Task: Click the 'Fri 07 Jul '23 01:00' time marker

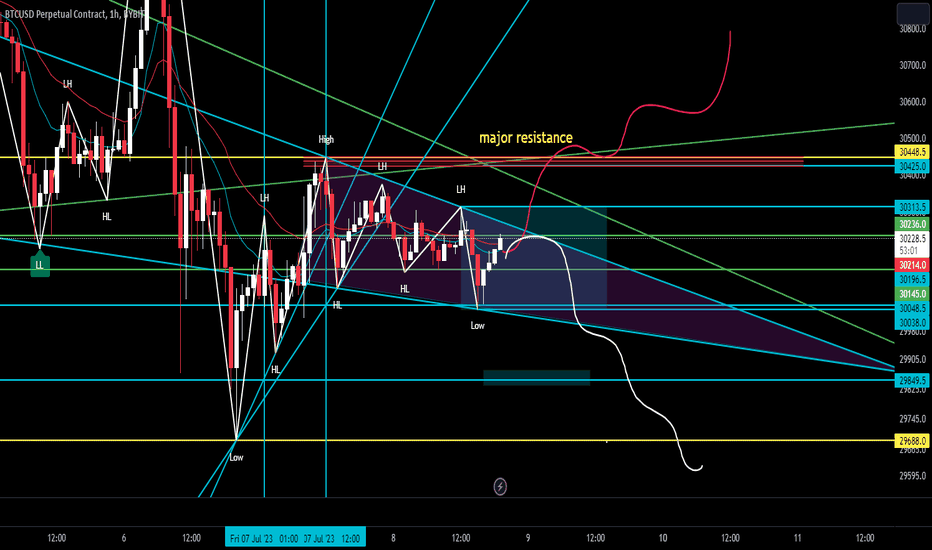Action: pyautogui.click(x=263, y=538)
